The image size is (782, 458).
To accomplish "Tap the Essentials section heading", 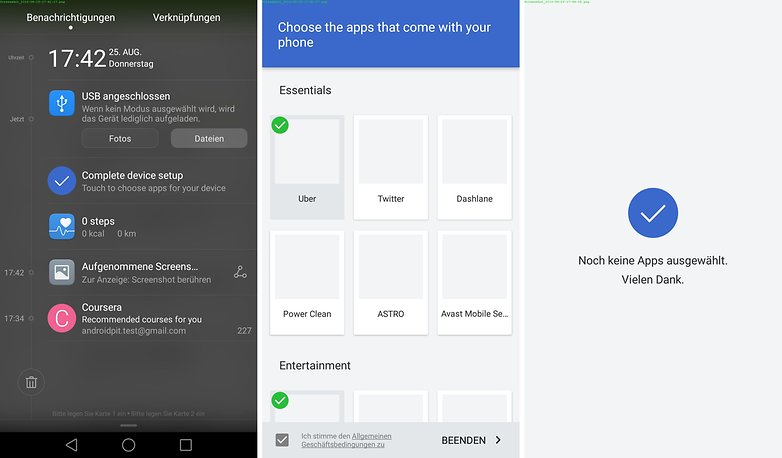I will (305, 90).
